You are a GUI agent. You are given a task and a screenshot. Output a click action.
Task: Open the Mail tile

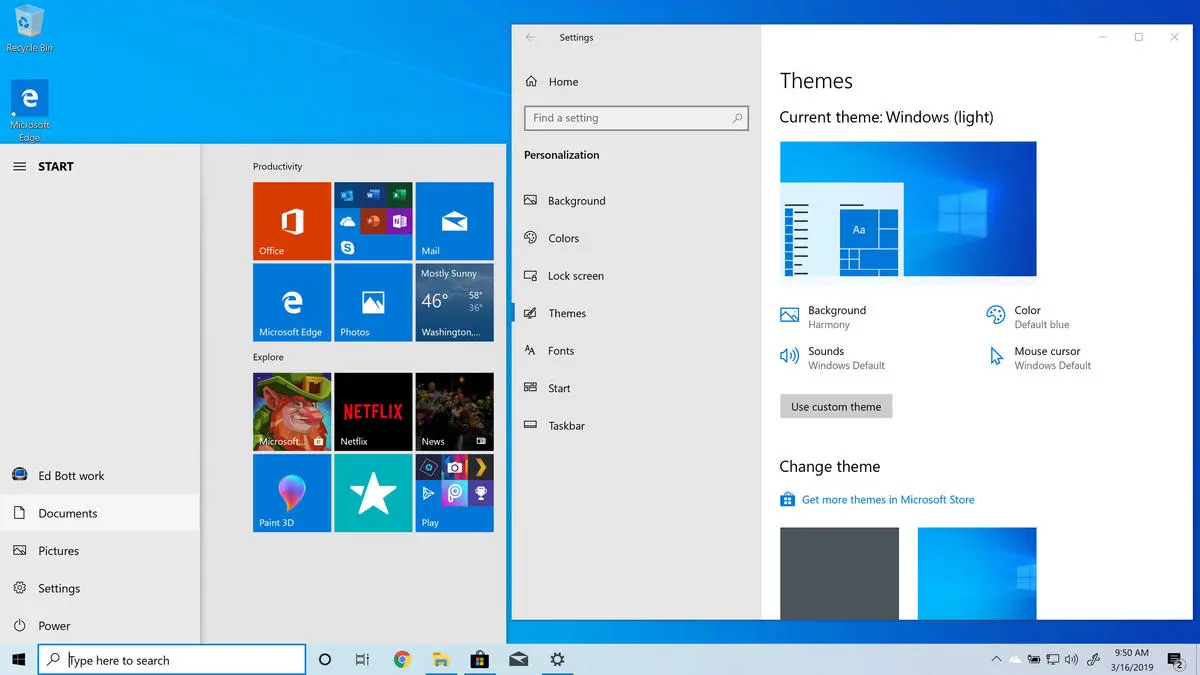click(454, 221)
